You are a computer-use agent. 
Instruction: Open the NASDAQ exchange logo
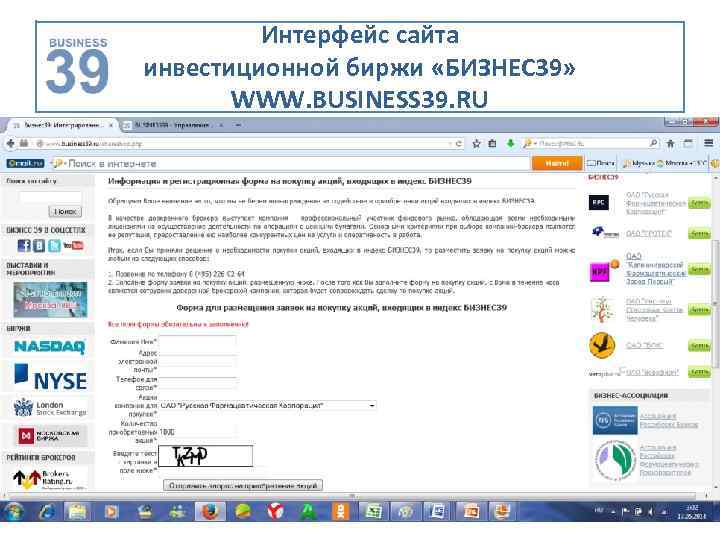click(50, 346)
